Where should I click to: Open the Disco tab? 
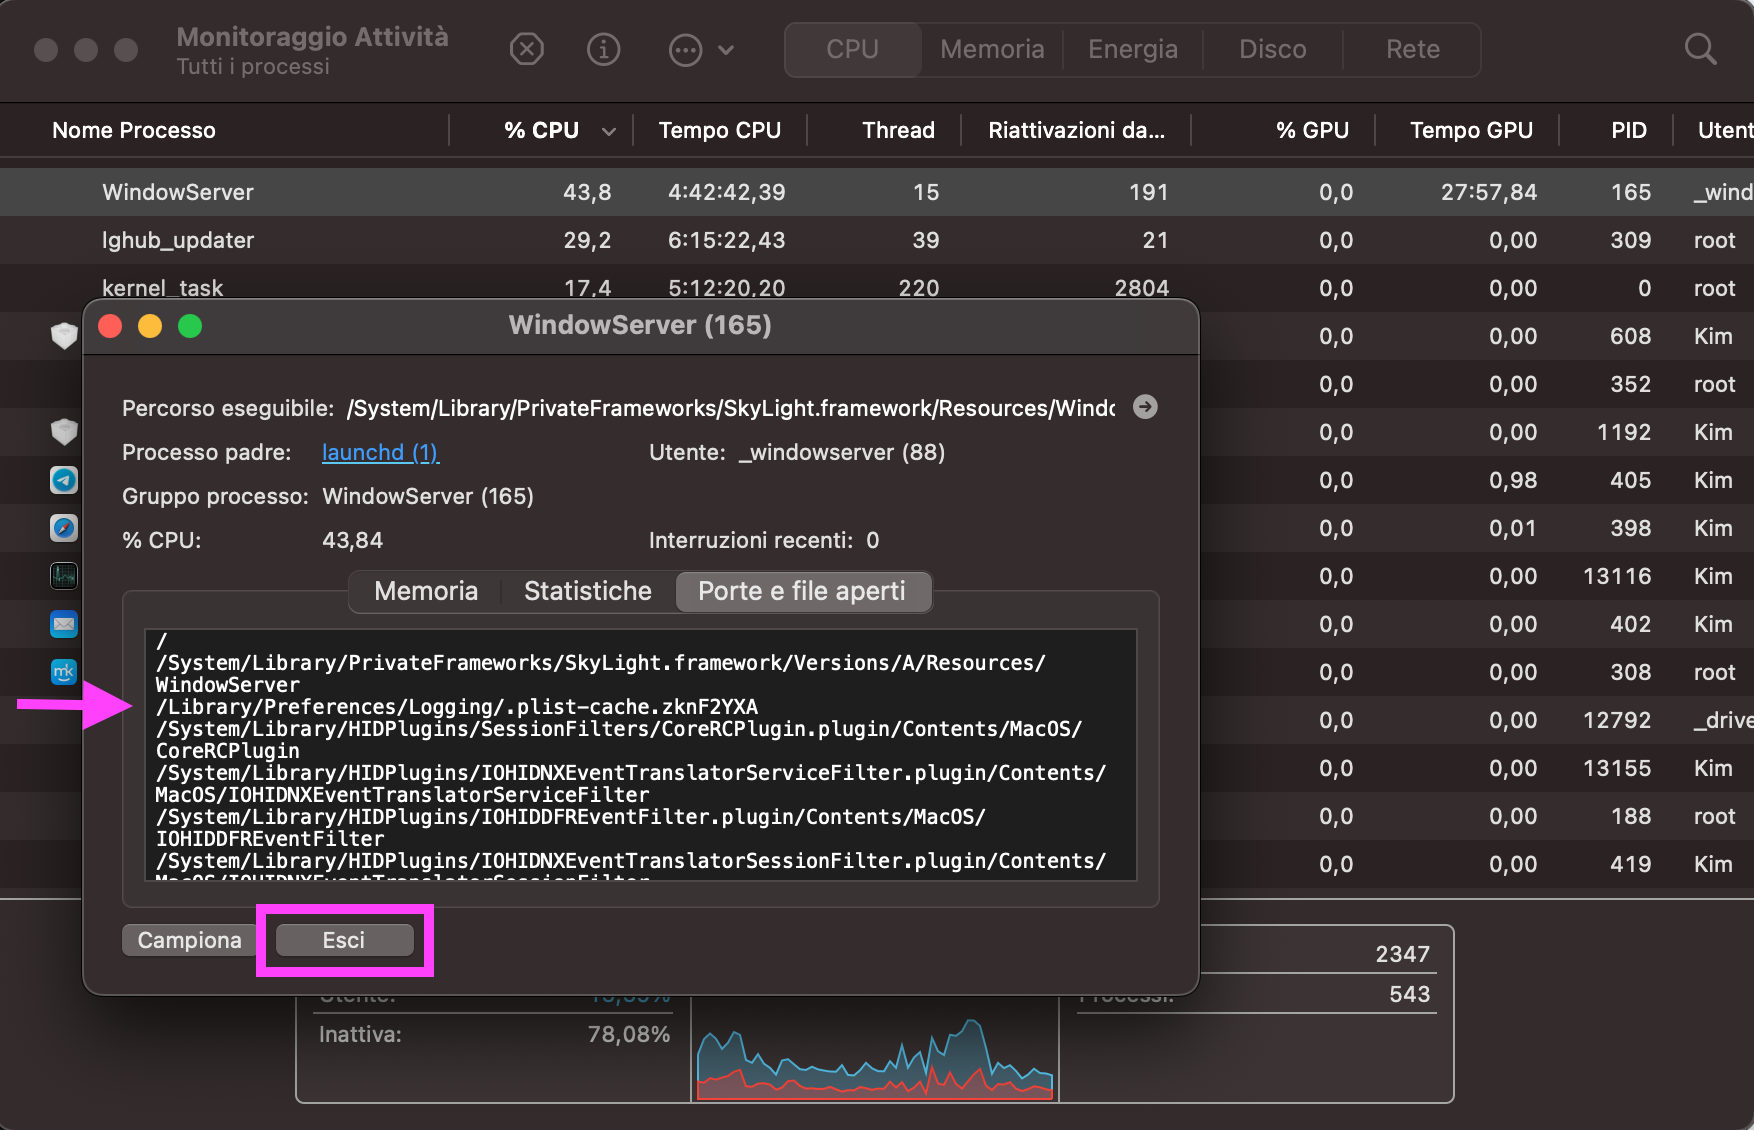(1272, 49)
